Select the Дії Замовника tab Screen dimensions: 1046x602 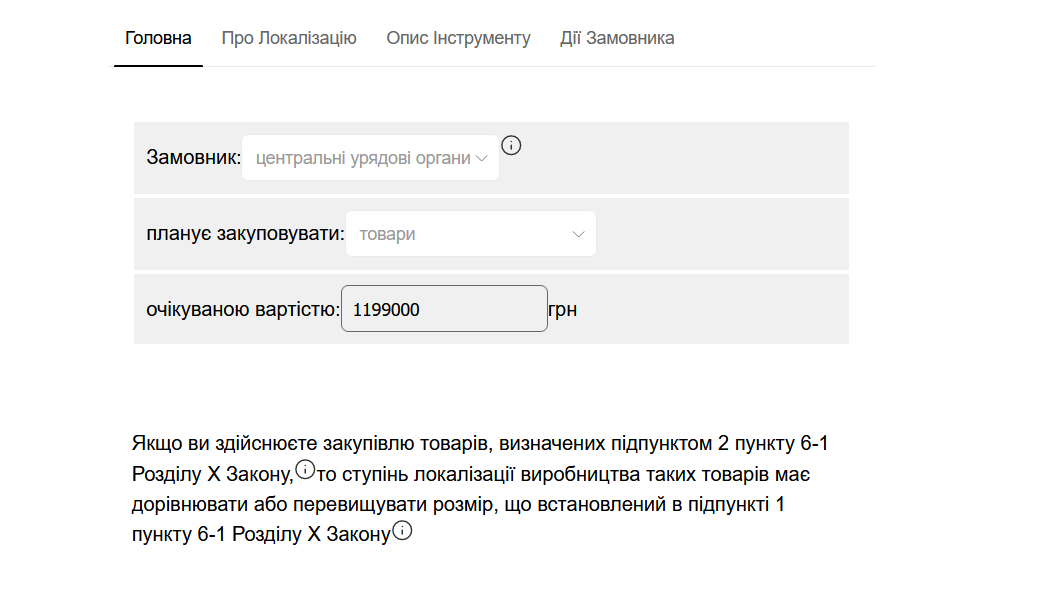pyautogui.click(x=617, y=39)
